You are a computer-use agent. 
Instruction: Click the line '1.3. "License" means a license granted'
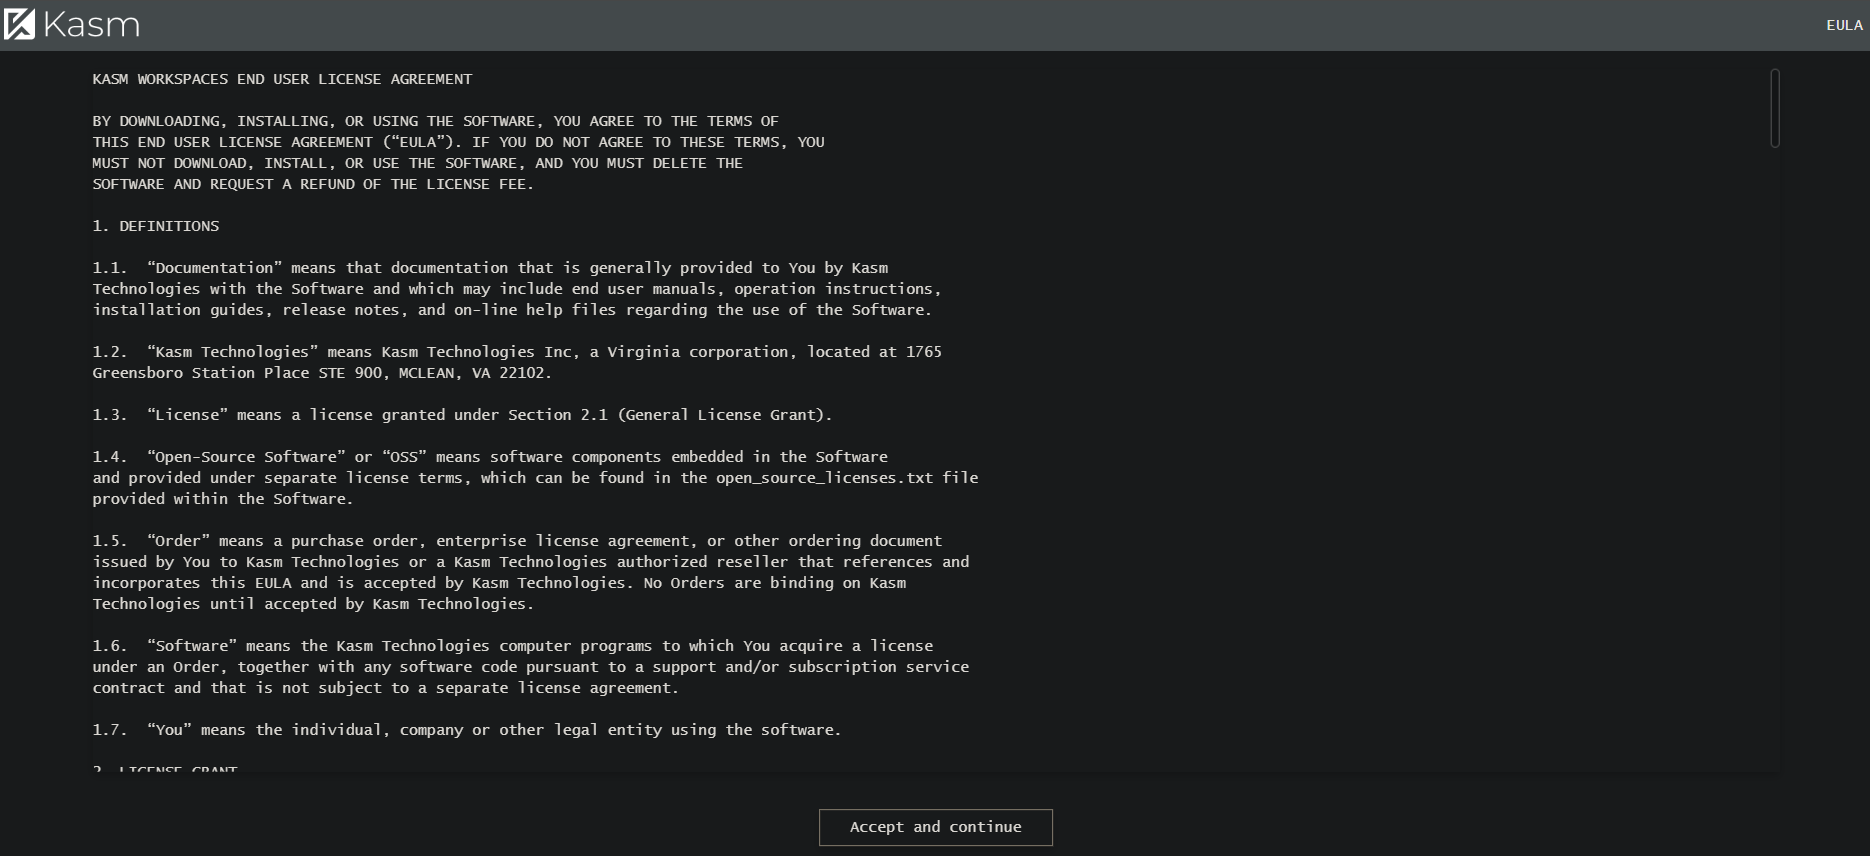point(462,415)
